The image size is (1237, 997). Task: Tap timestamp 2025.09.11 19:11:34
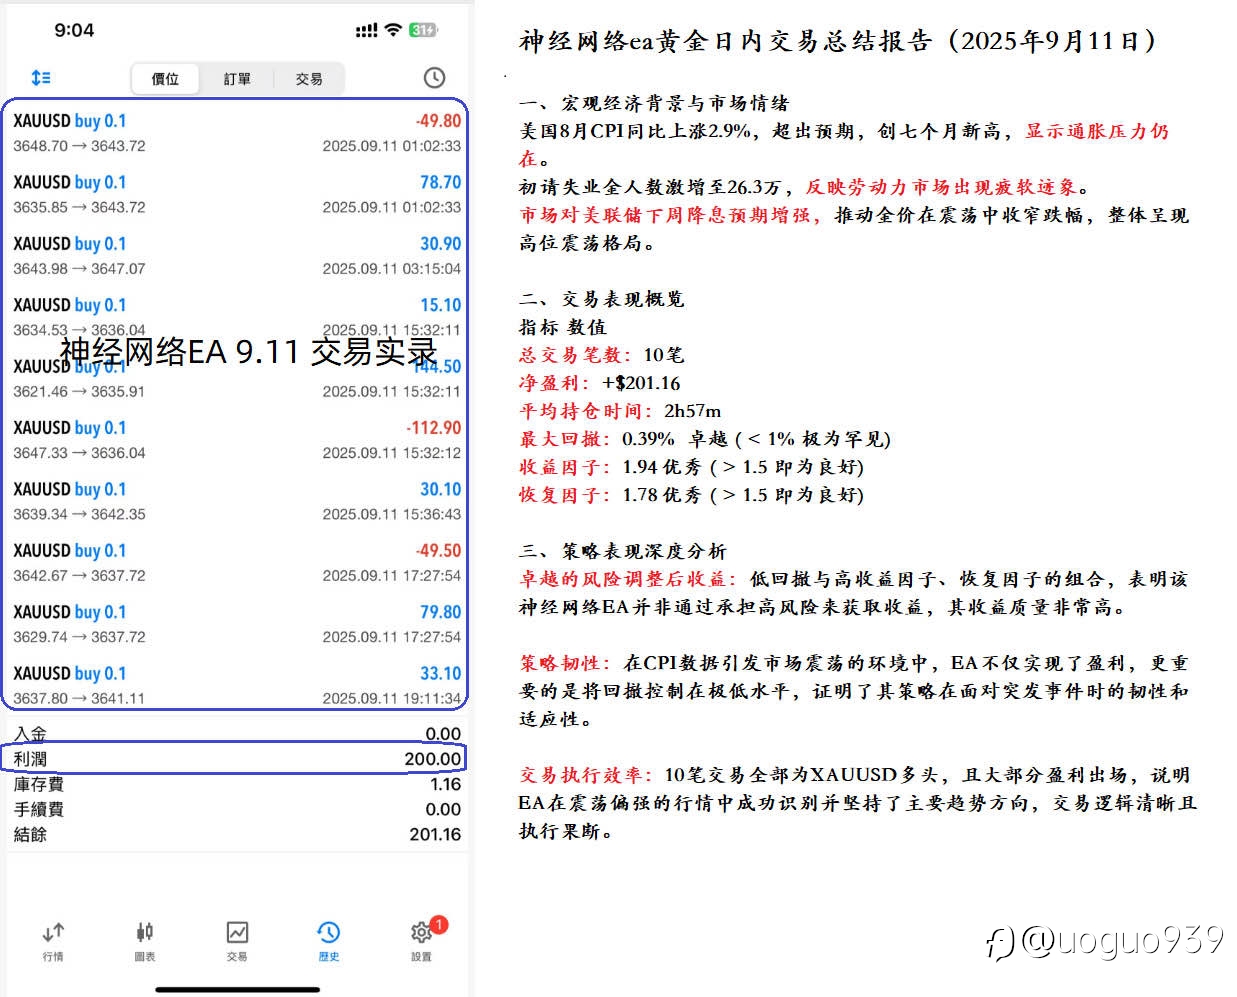(x=392, y=698)
